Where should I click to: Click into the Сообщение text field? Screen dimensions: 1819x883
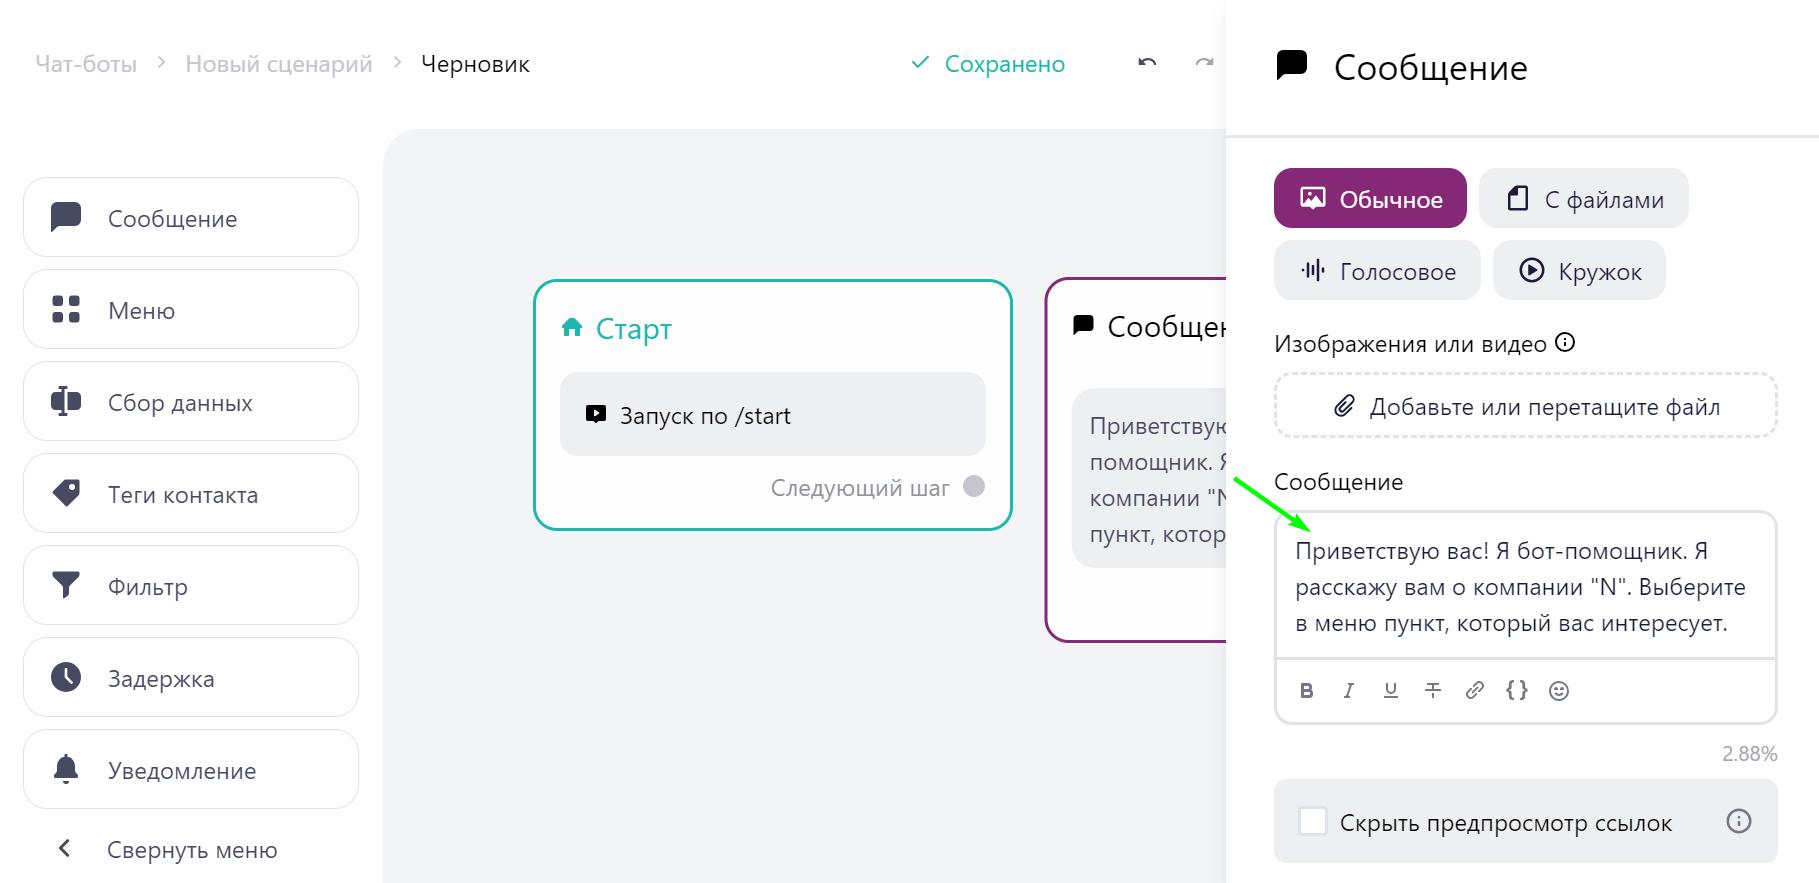click(1525, 586)
